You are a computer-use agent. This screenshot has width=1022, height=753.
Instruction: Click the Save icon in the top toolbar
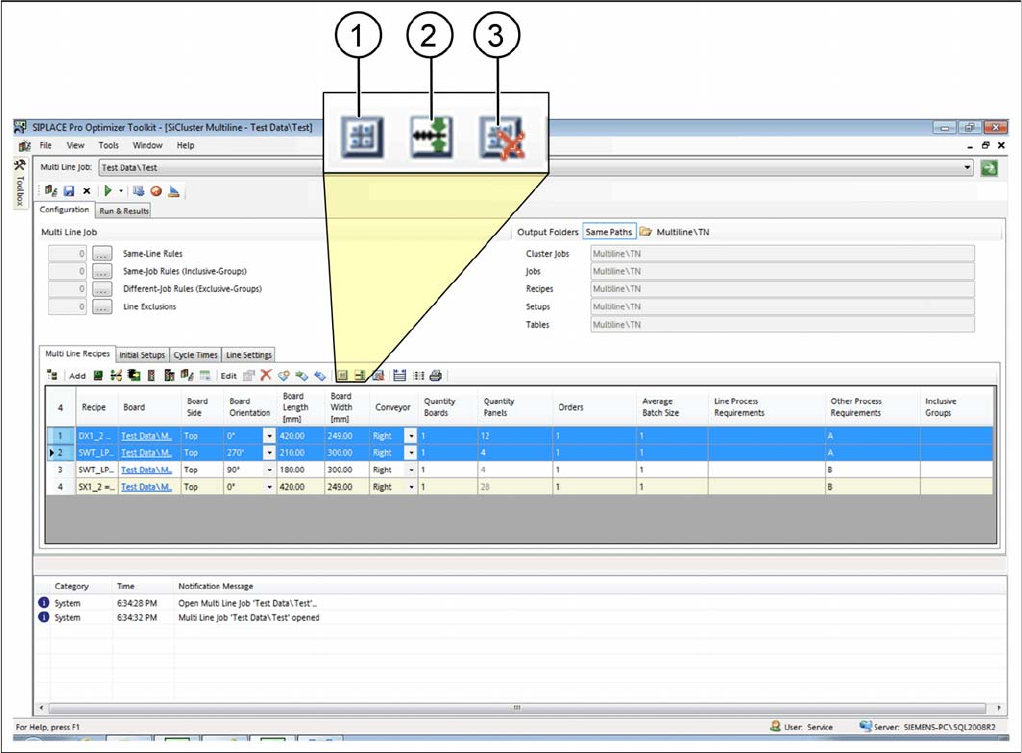point(69,190)
